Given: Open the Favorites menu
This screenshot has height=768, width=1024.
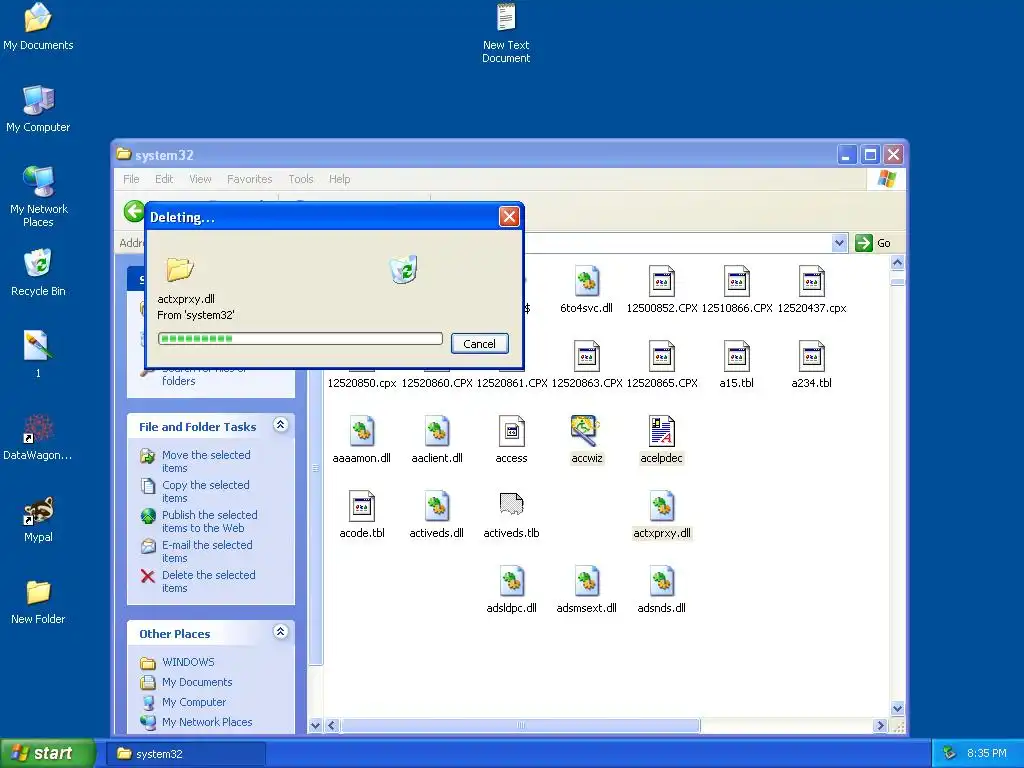Looking at the screenshot, I should tap(249, 179).
